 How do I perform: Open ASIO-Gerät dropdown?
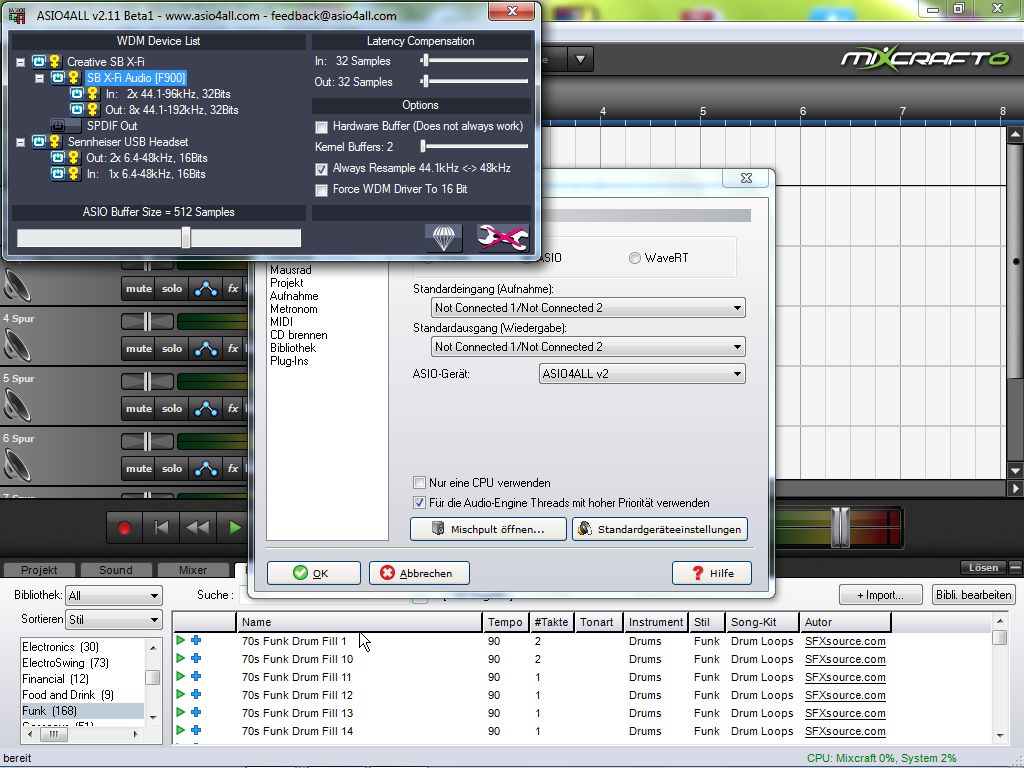coord(642,374)
